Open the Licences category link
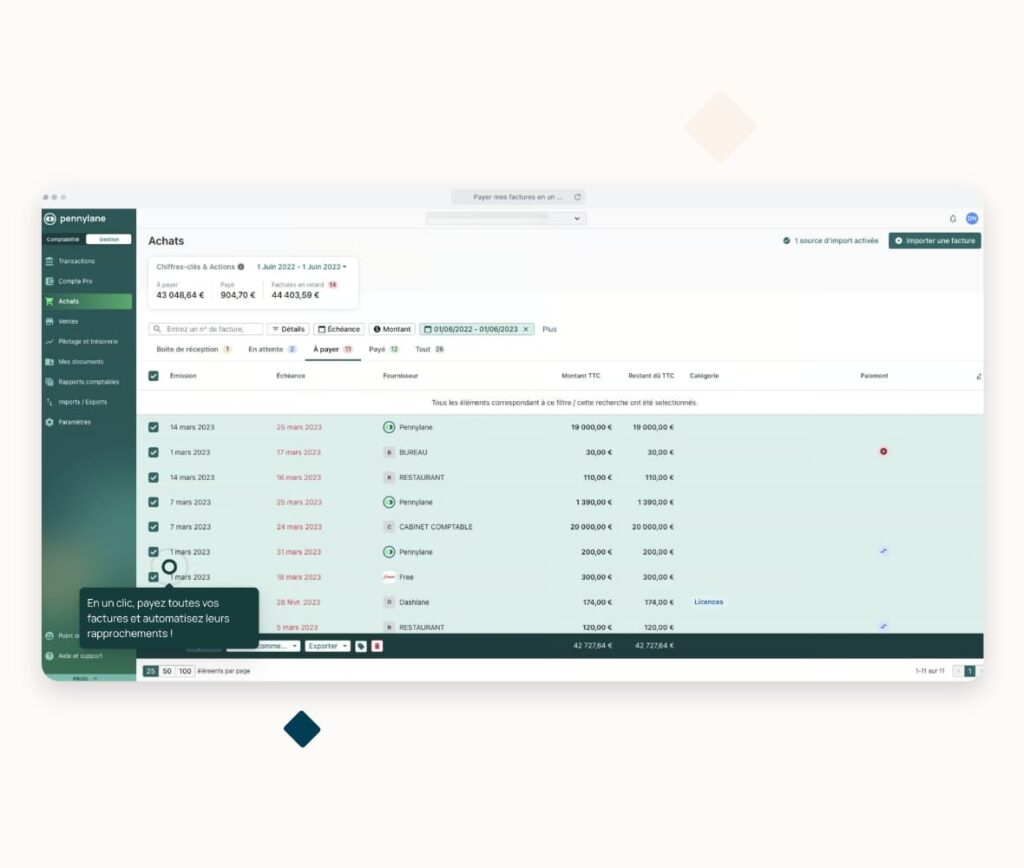This screenshot has width=1024, height=868. tap(709, 602)
